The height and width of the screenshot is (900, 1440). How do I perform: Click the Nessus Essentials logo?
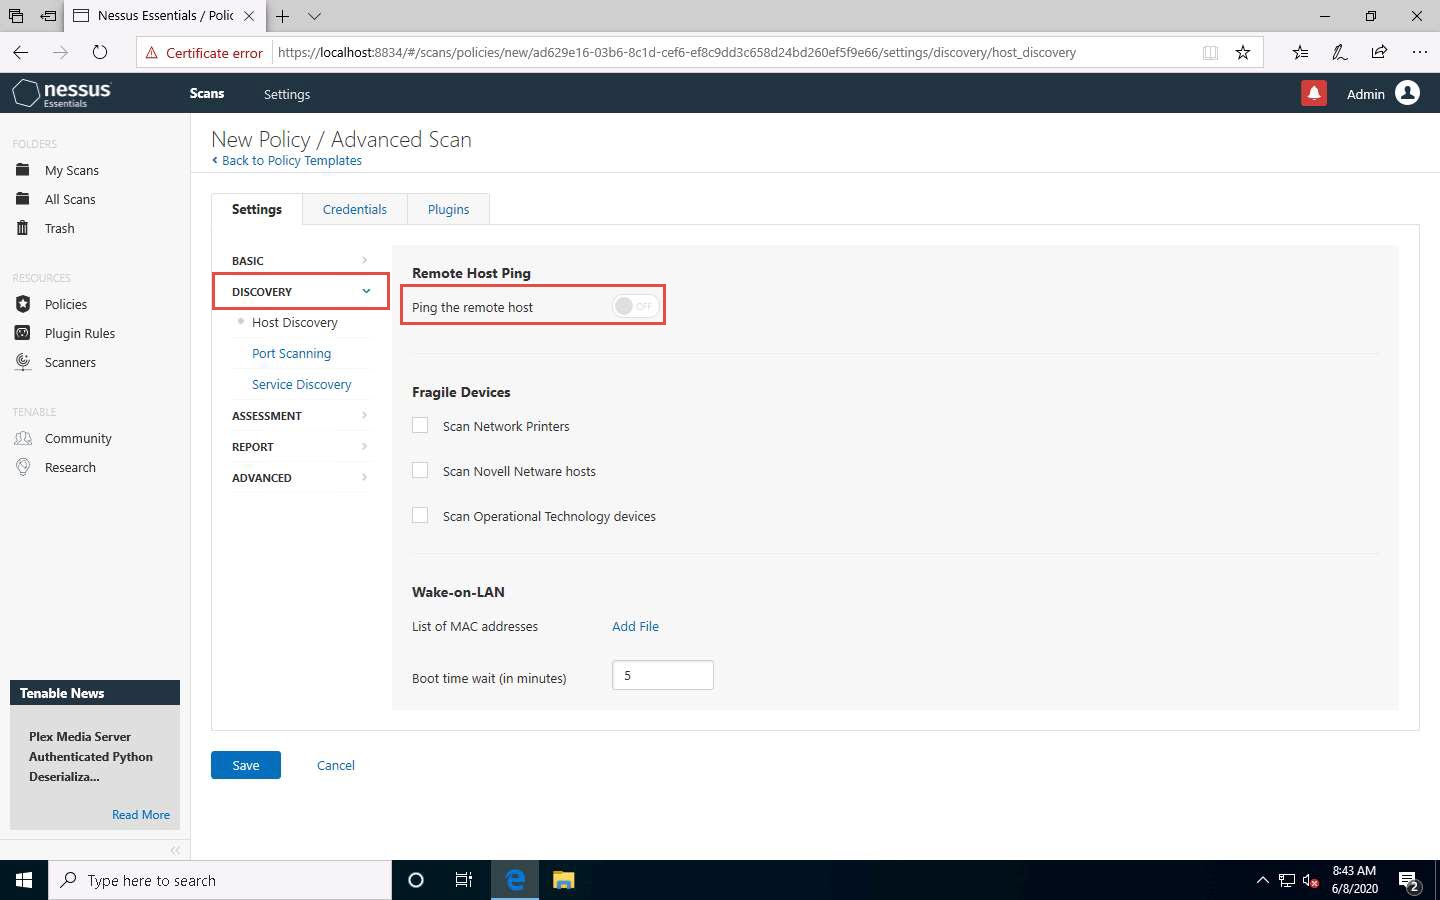[62, 93]
